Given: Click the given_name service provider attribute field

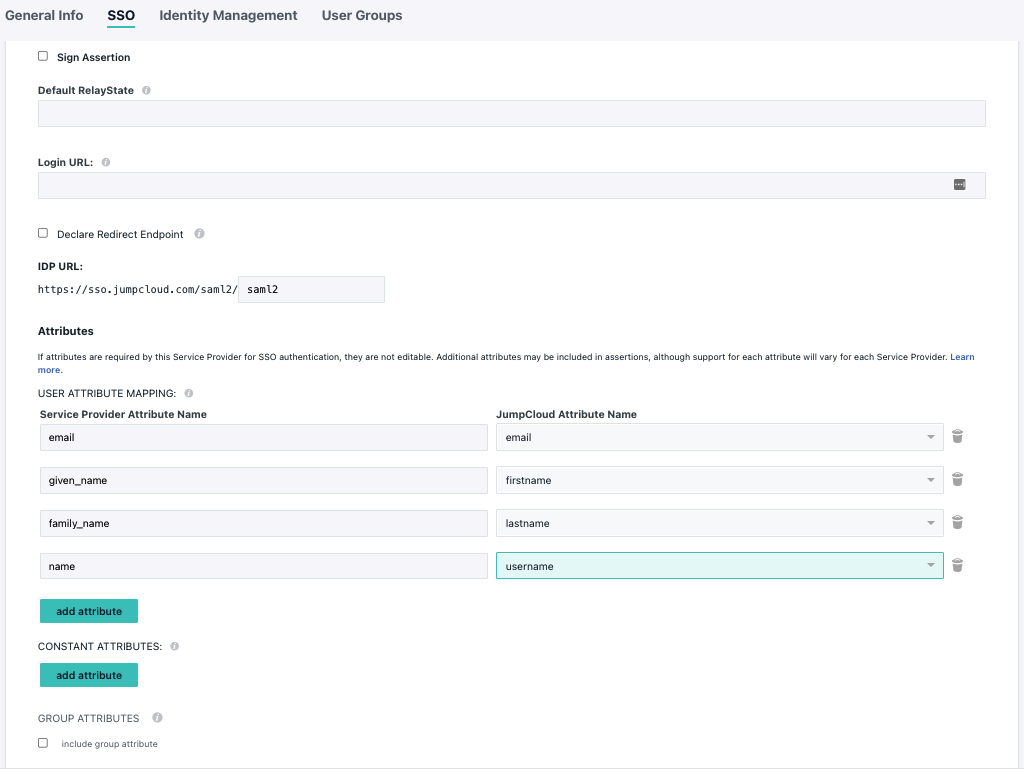Looking at the screenshot, I should tap(264, 480).
